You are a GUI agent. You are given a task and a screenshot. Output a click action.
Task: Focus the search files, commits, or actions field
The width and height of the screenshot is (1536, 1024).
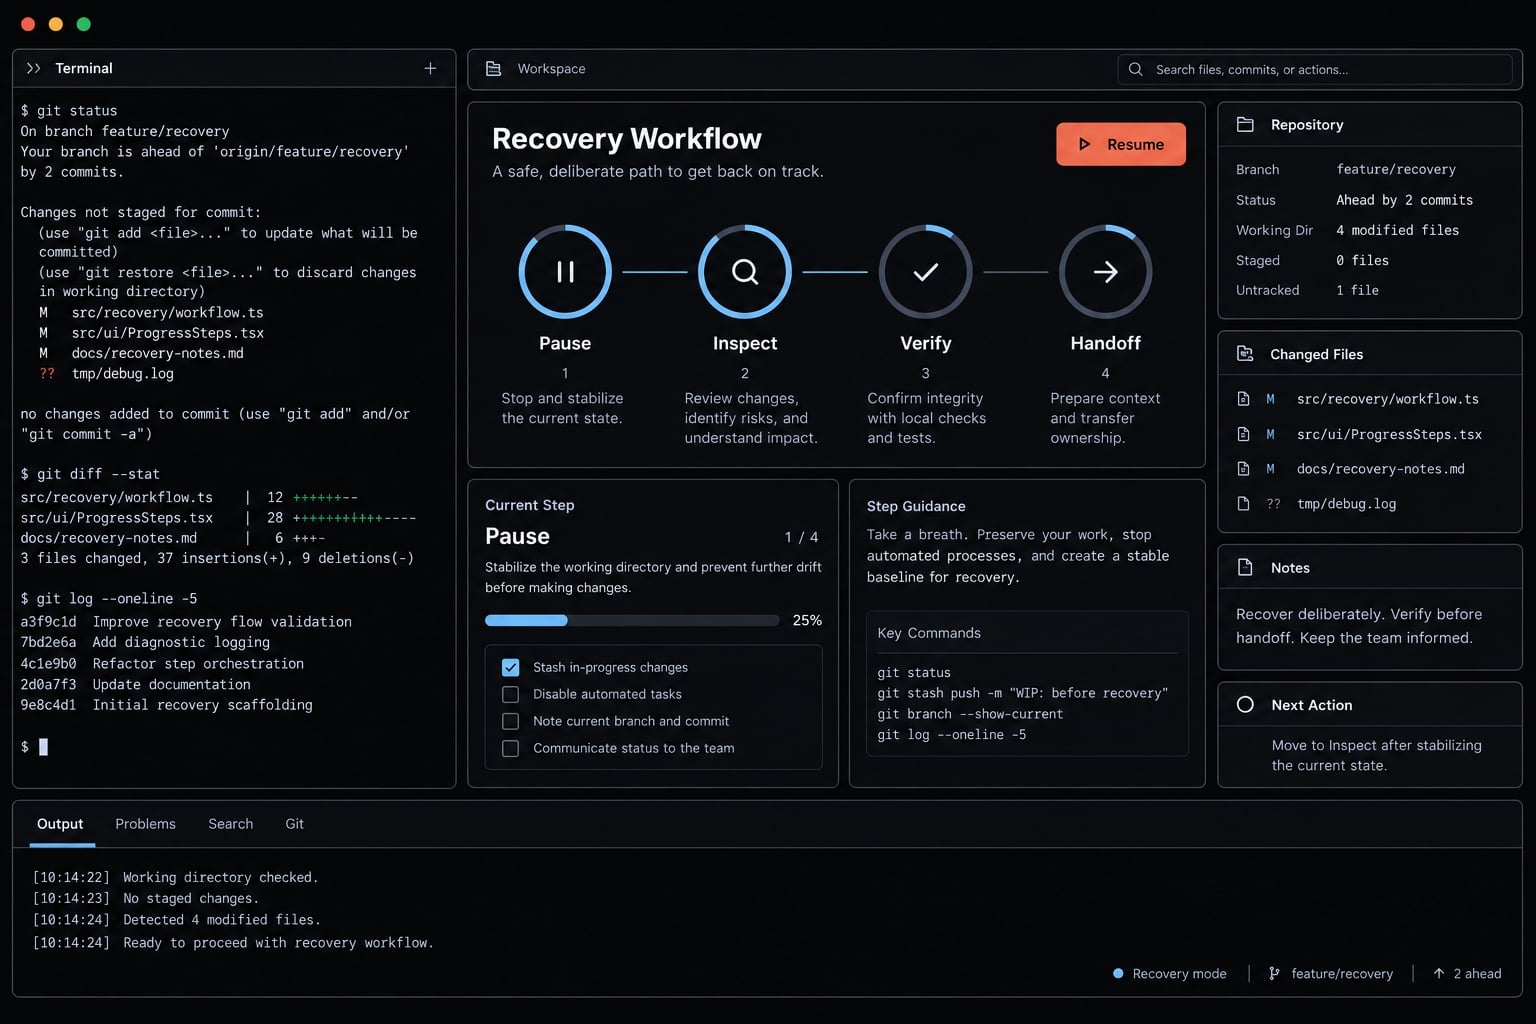point(1314,69)
